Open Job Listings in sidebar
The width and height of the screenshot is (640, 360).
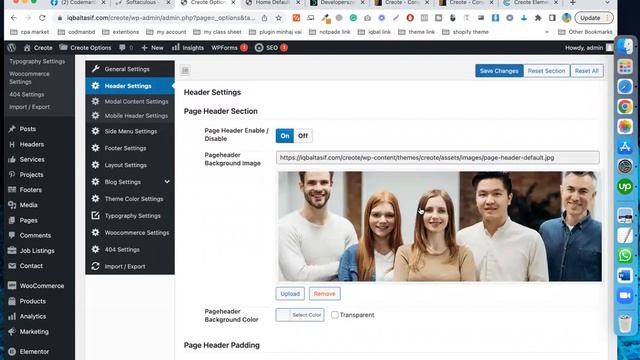(37, 251)
